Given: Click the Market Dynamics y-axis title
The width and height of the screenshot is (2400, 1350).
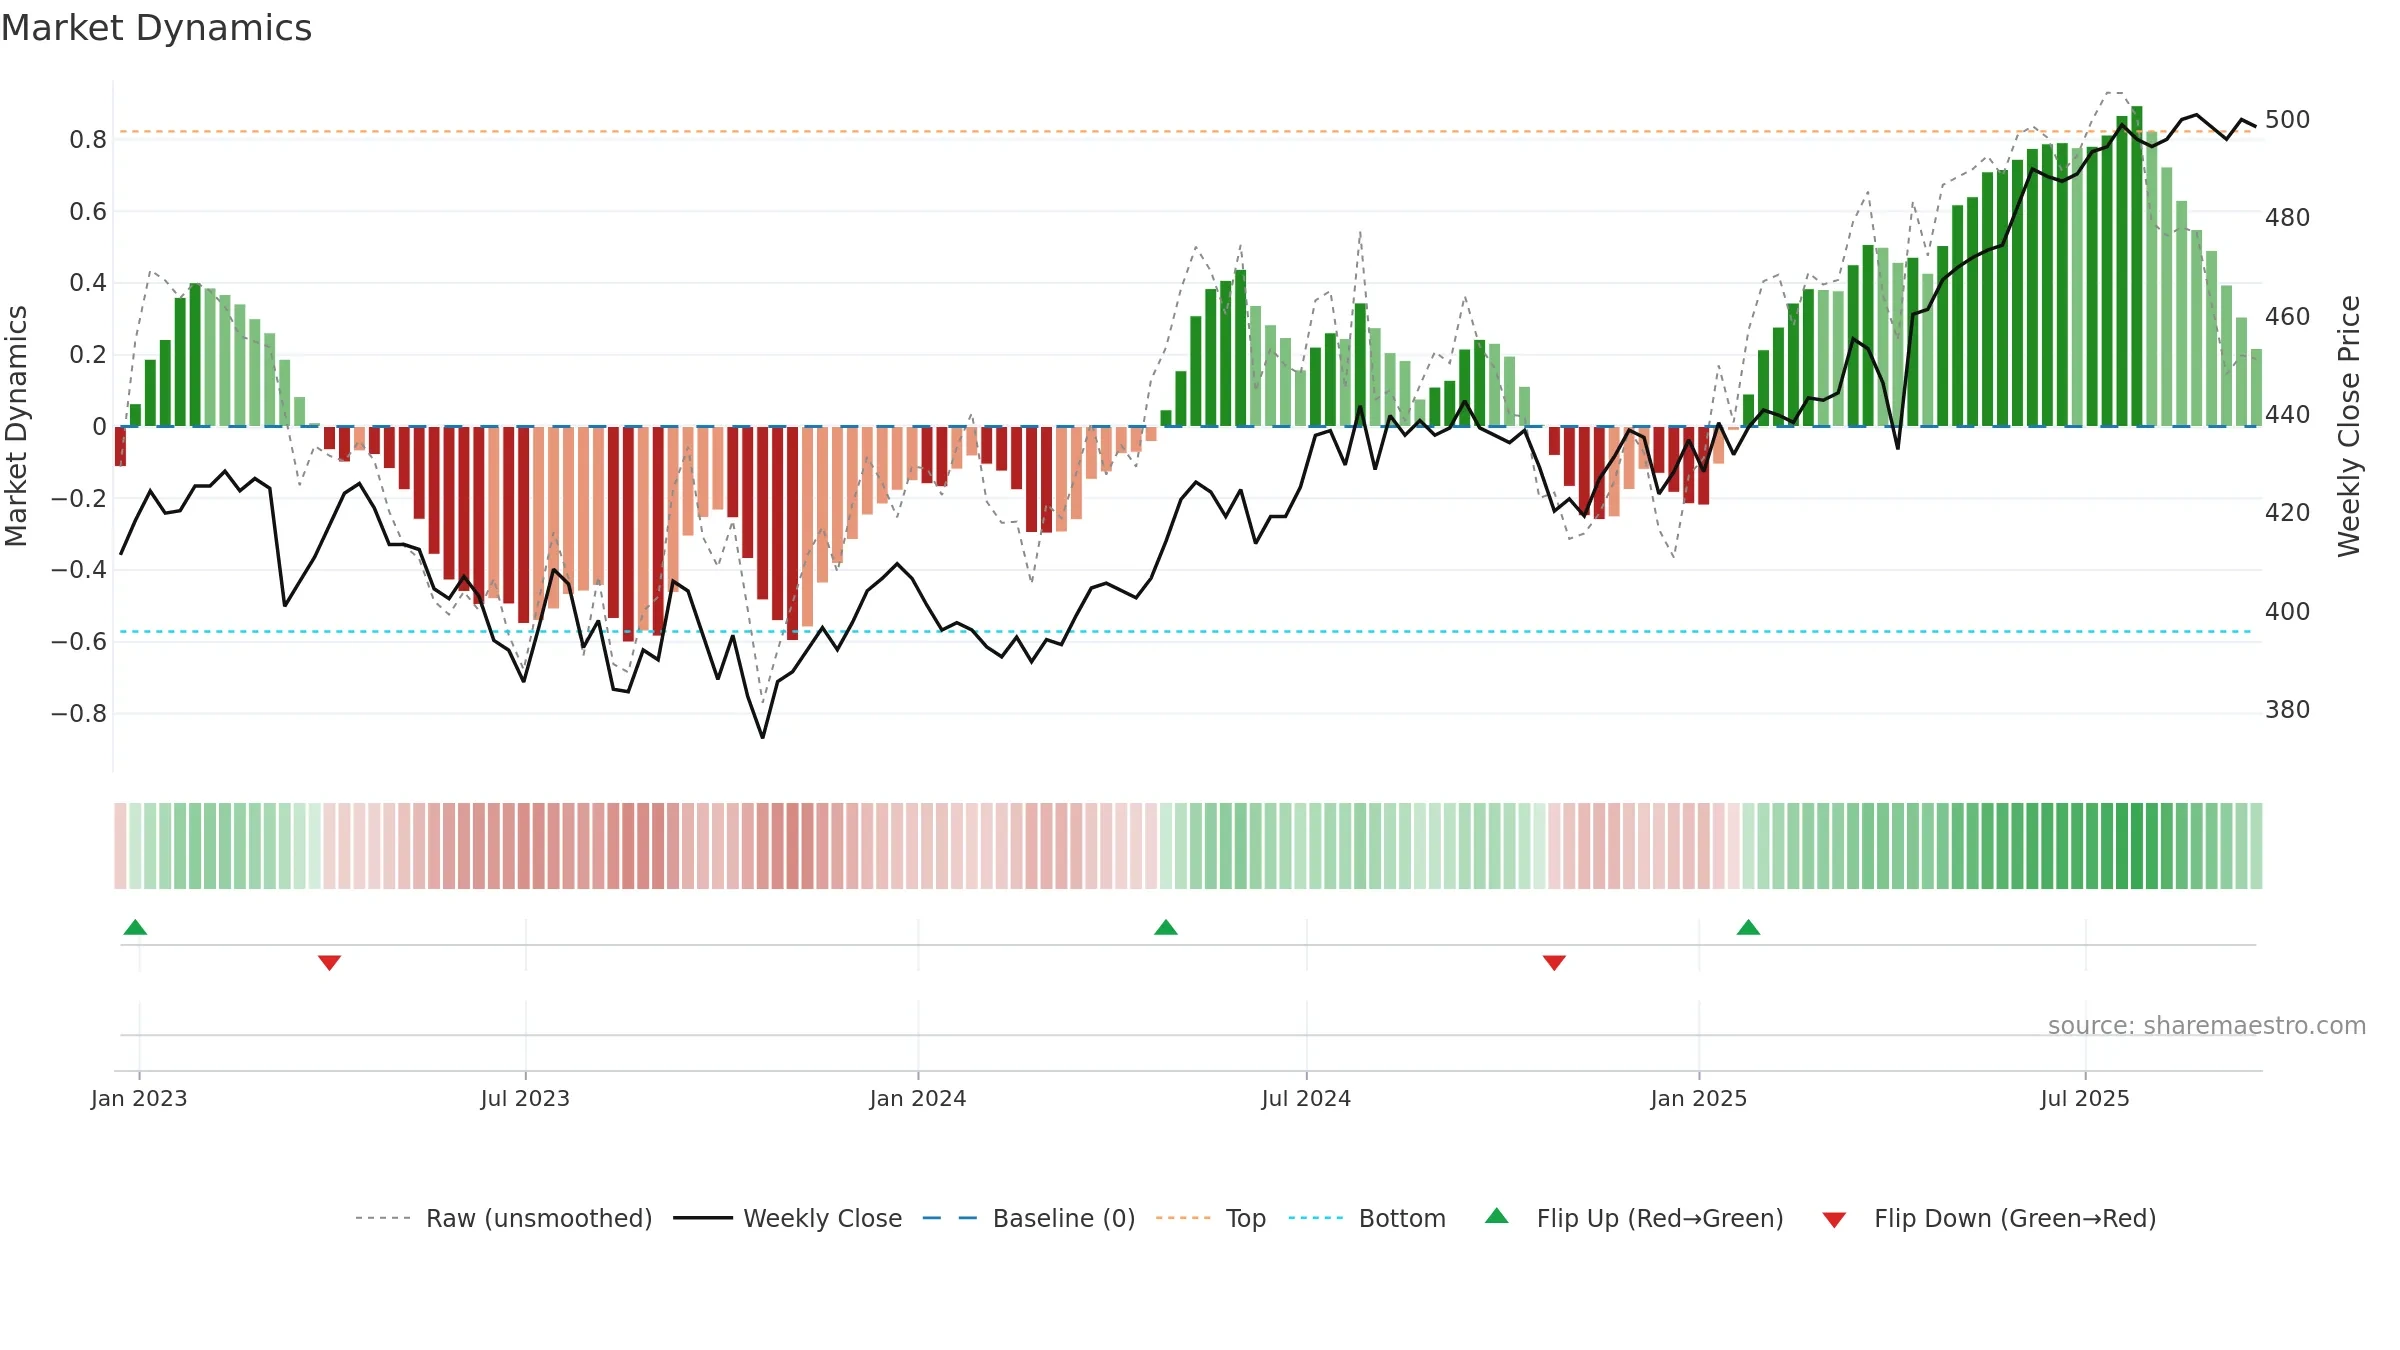Looking at the screenshot, I should coord(16,426).
